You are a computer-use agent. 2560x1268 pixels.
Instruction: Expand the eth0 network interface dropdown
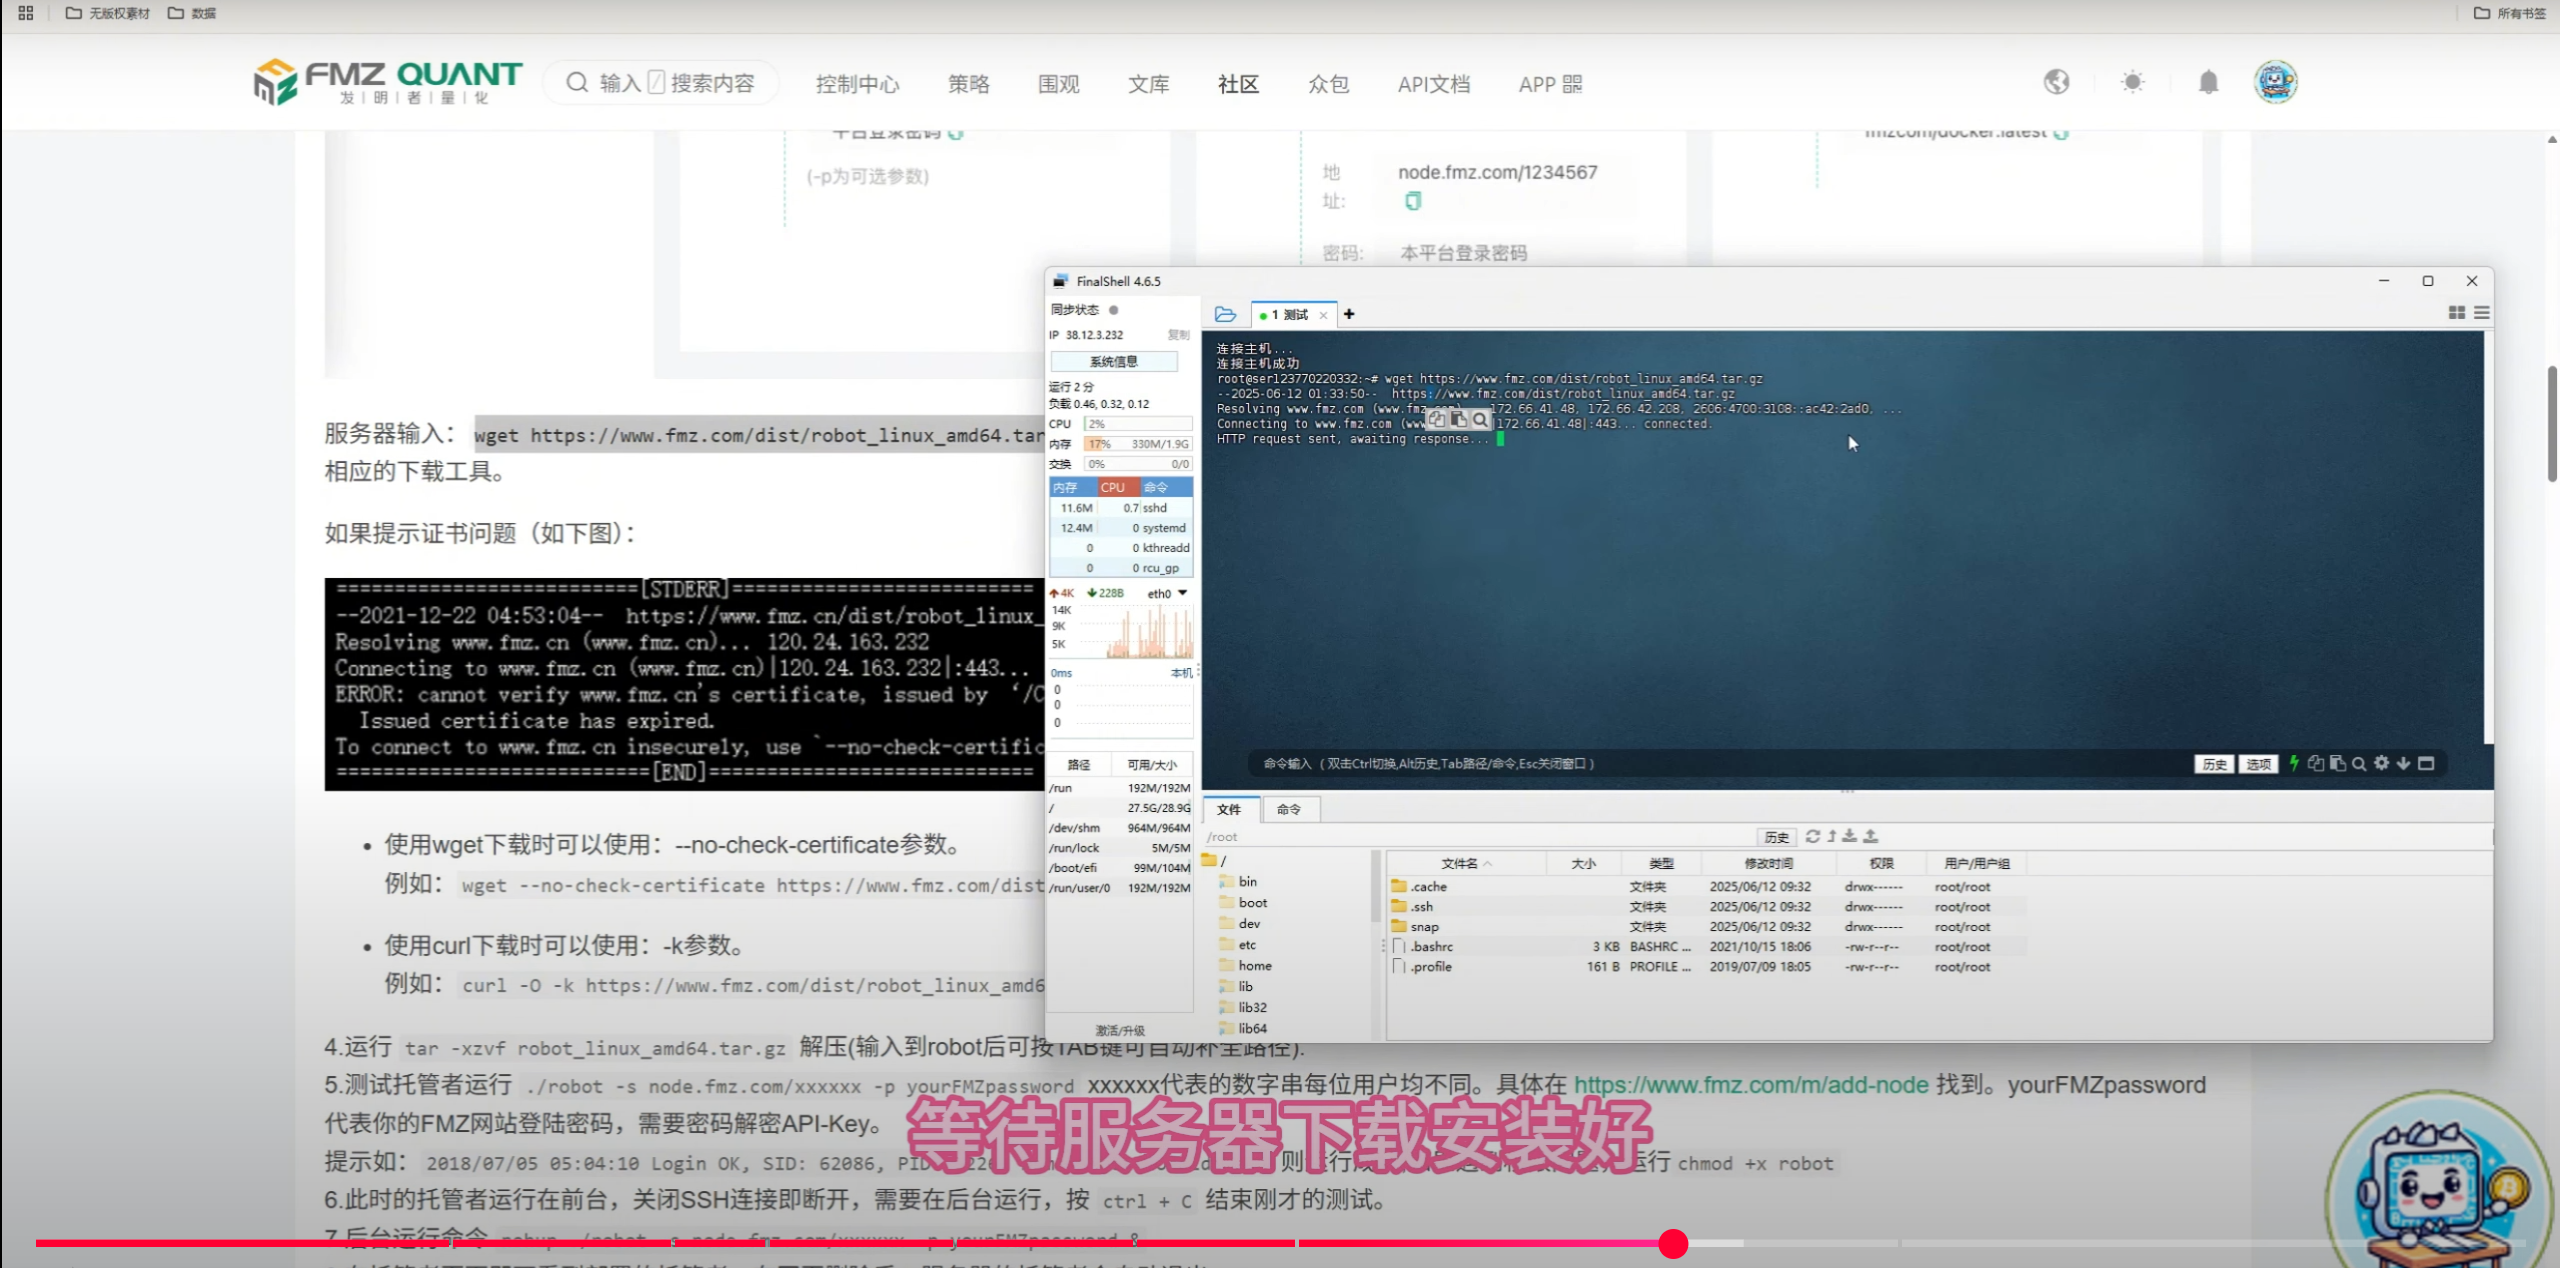click(1183, 593)
